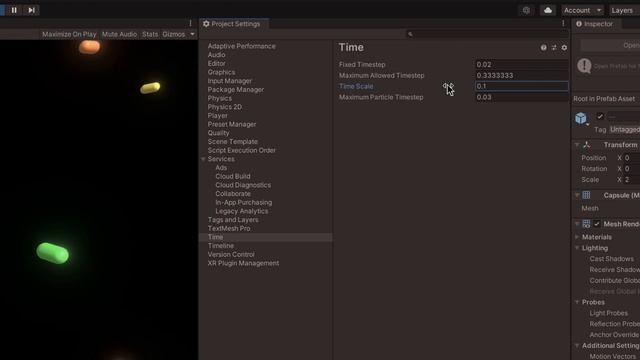640x360 pixels.
Task: Open the cloud services icon
Action: 548,10
